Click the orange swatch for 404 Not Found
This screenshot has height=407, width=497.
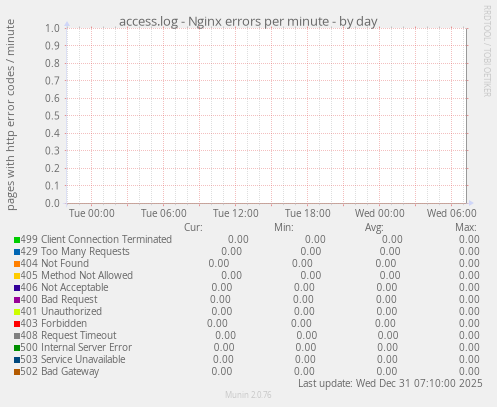[17, 264]
